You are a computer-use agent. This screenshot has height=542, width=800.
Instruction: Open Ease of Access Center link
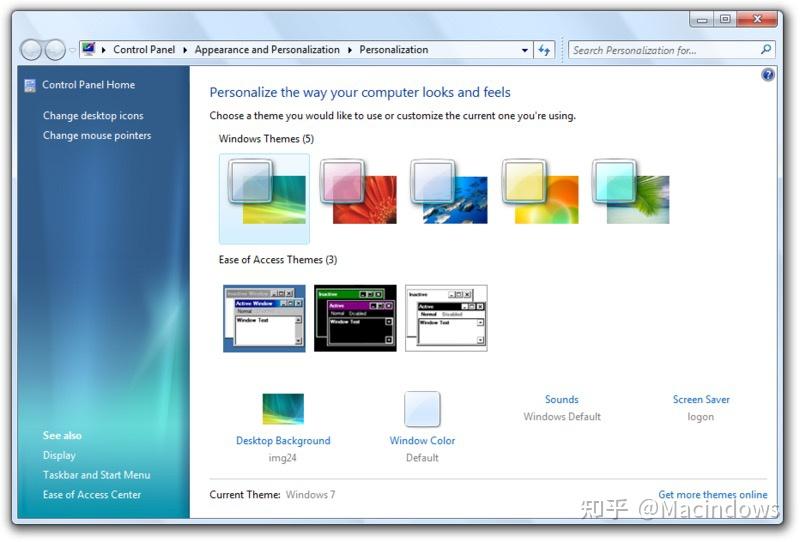[92, 495]
